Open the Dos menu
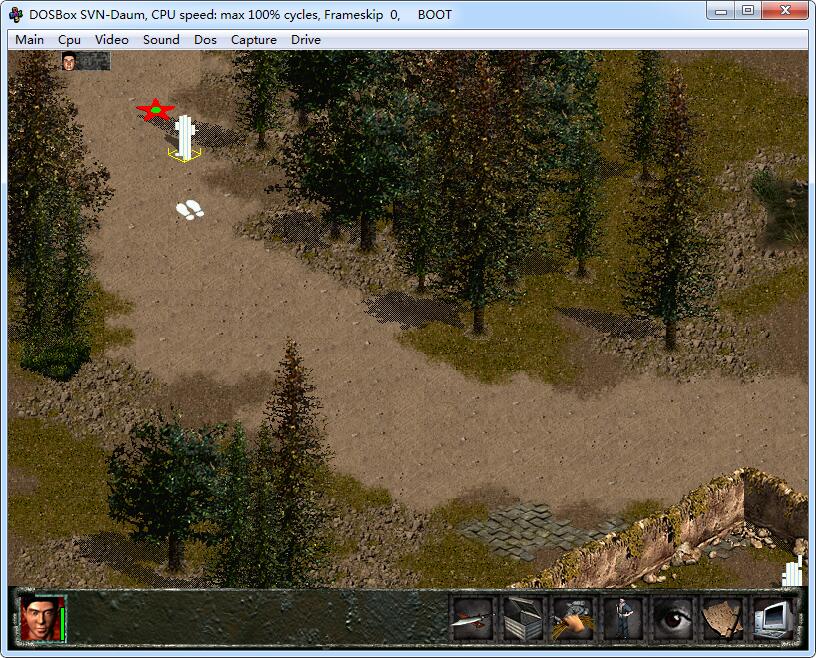 205,40
